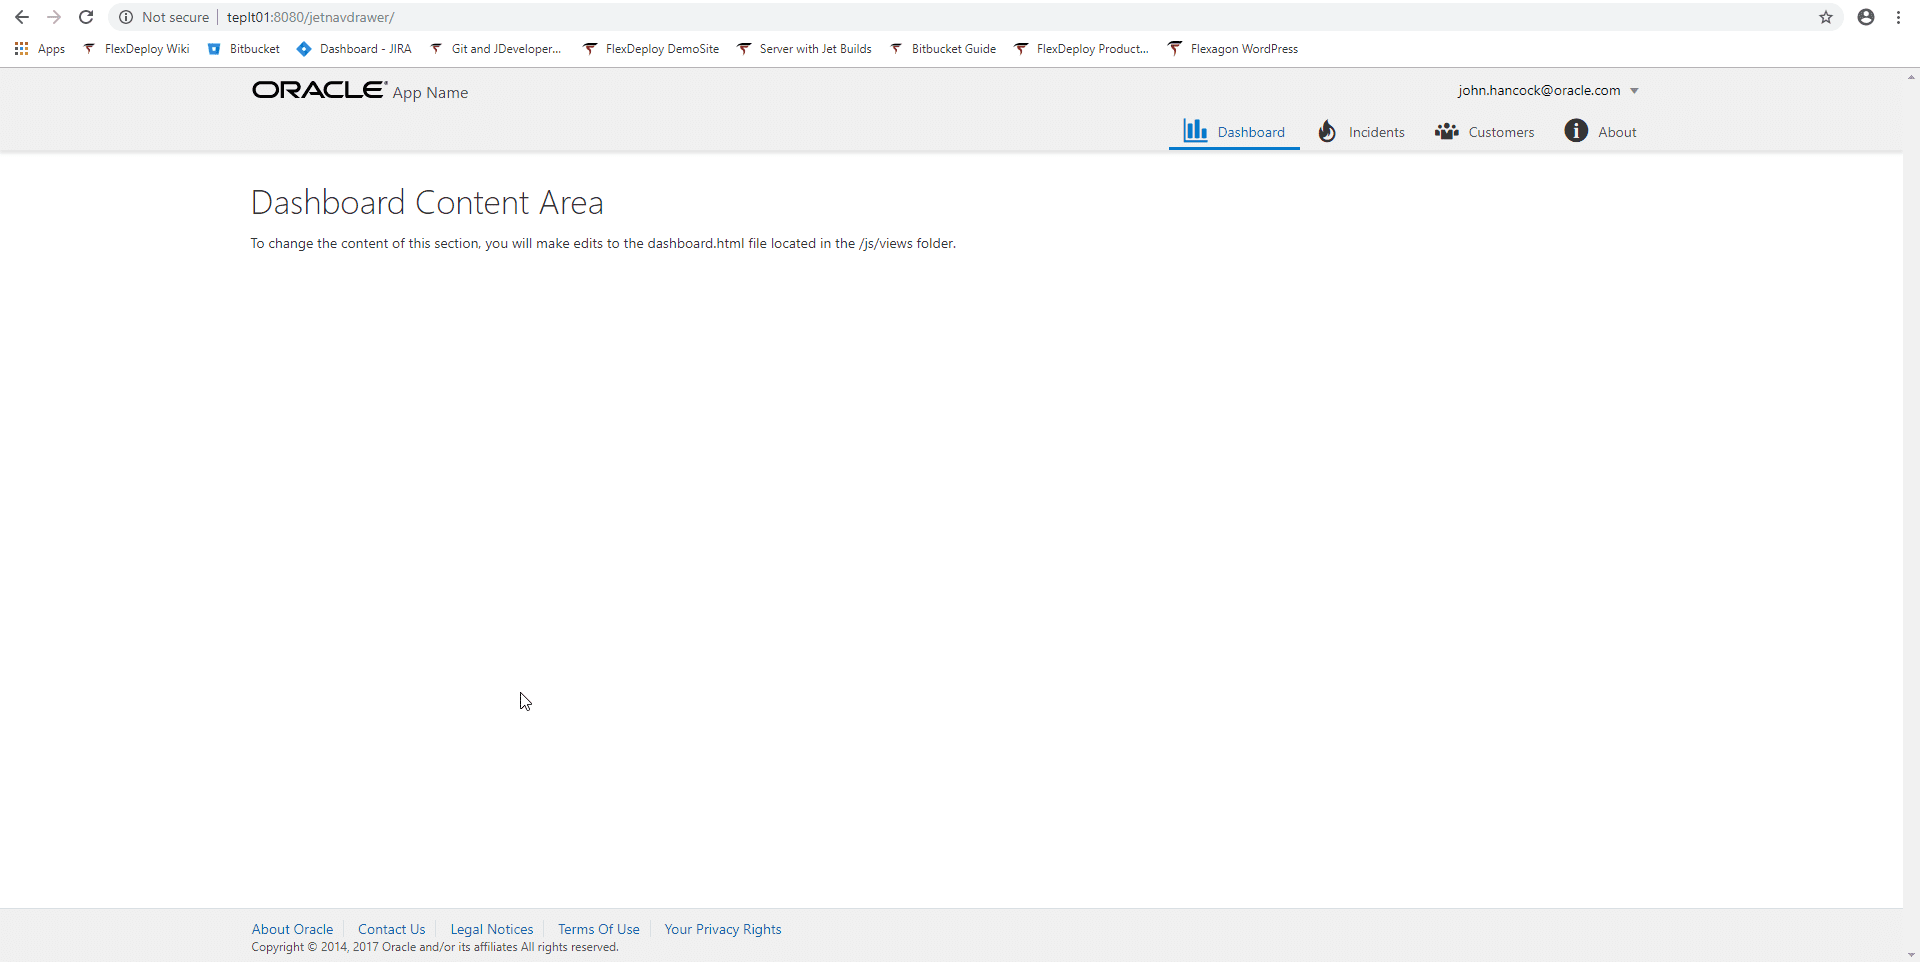Bookmark this page with star icon
Screen dimensions: 1920x962
[1826, 17]
